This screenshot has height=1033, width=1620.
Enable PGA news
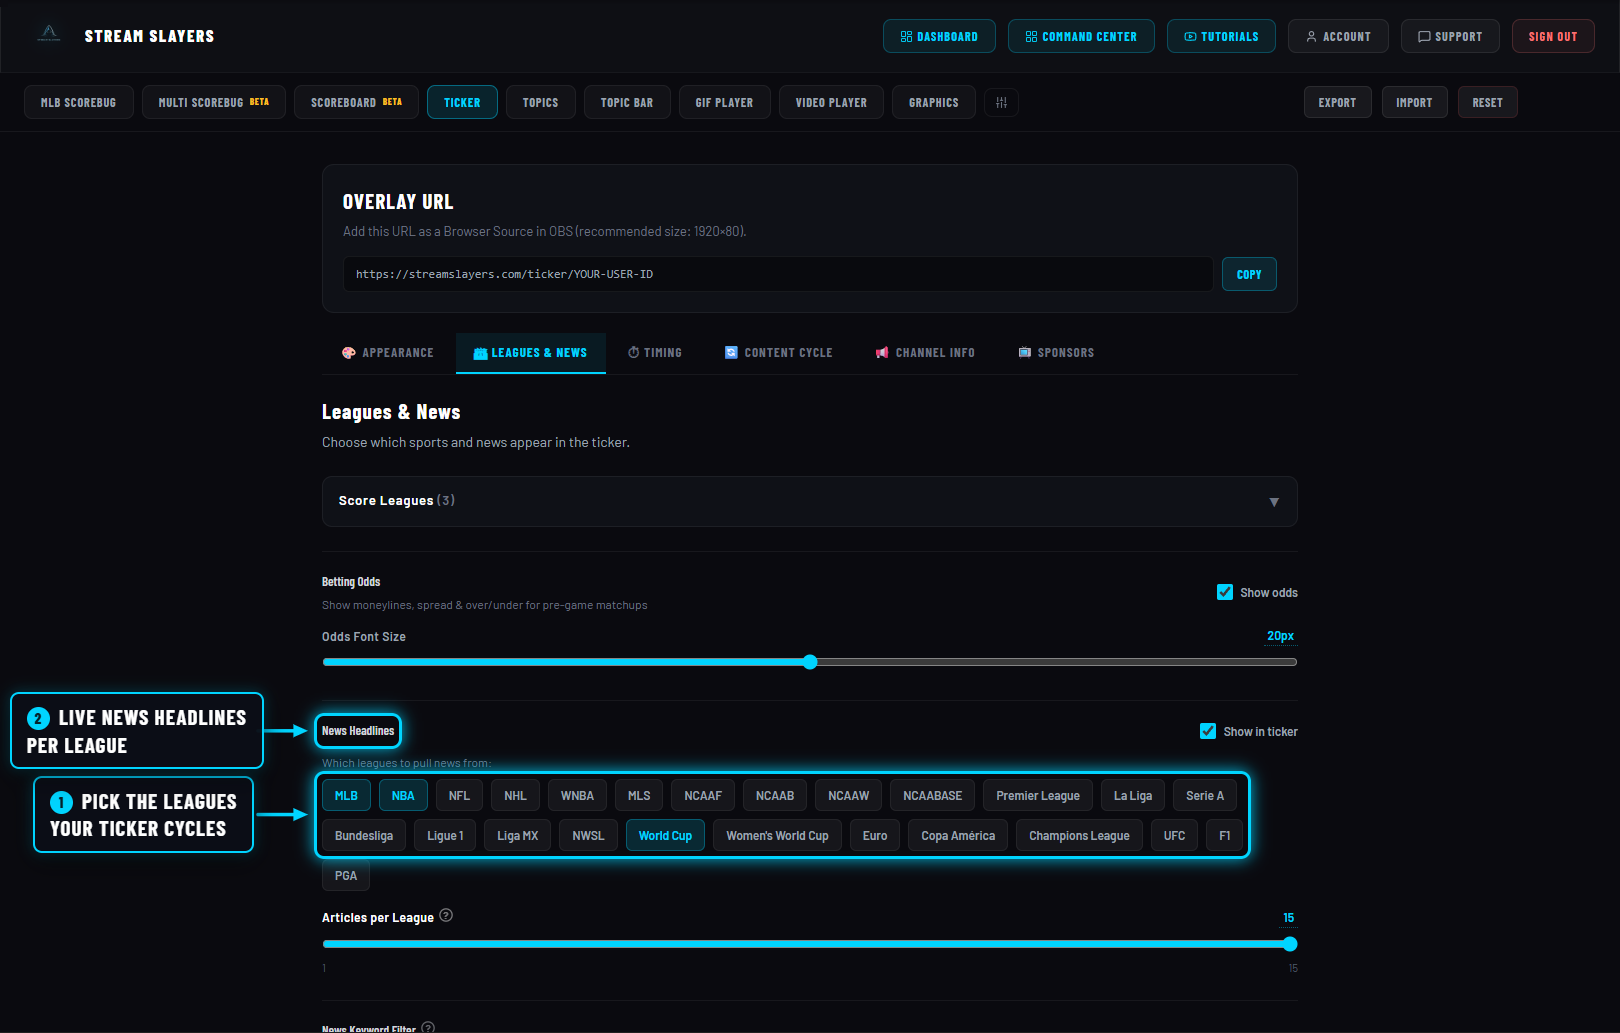346,876
